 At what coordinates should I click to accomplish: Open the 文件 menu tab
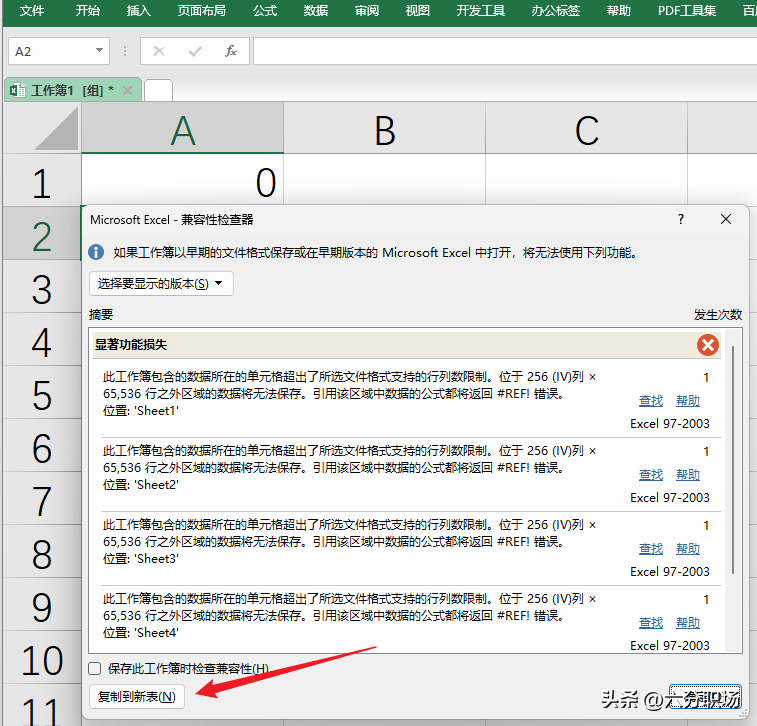pos(31,11)
